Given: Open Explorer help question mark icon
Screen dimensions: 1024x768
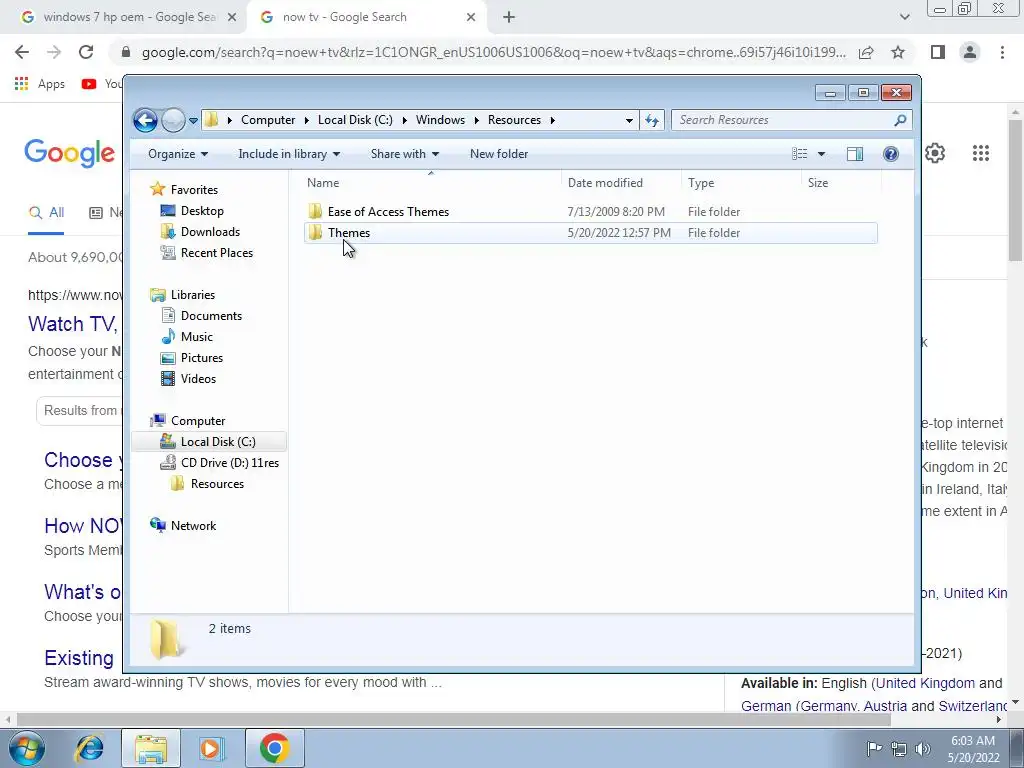Looking at the screenshot, I should [x=891, y=154].
